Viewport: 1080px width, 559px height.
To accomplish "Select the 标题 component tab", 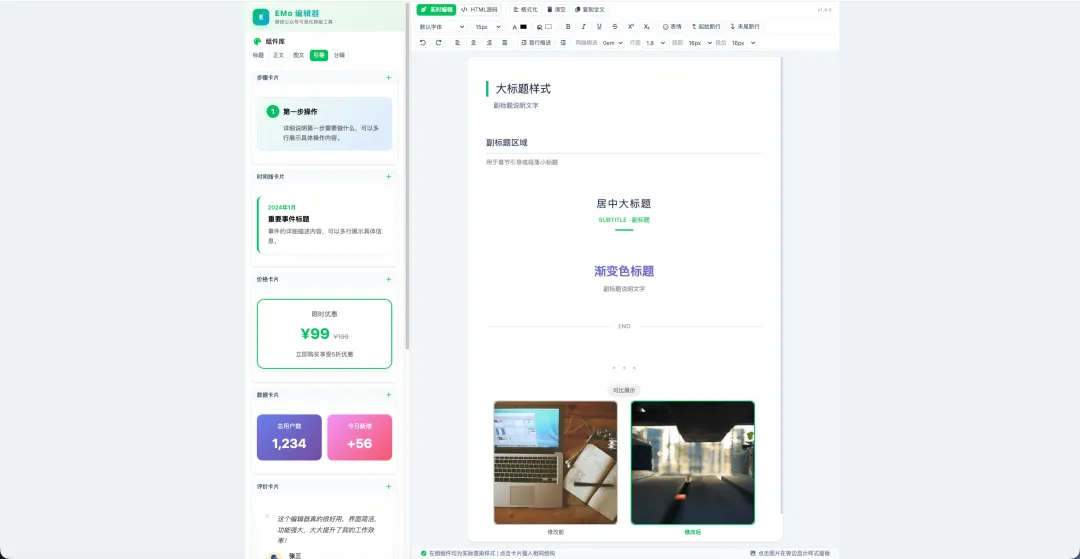I will tap(258, 55).
